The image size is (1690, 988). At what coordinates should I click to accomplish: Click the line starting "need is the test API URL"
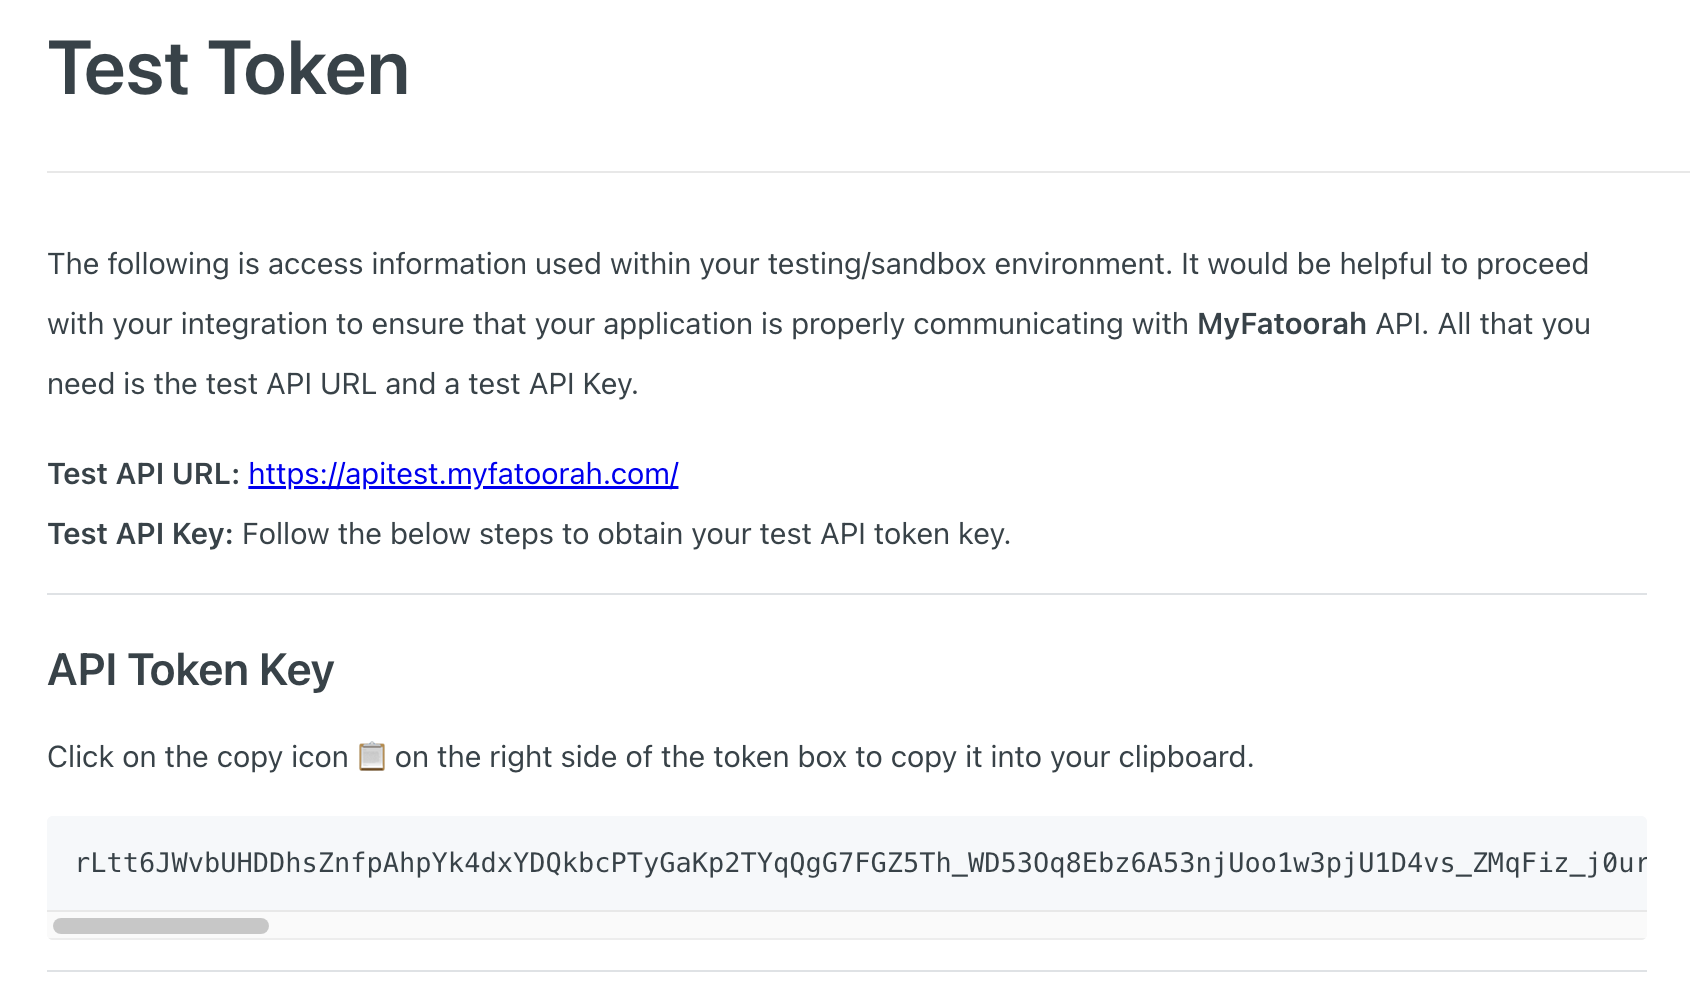click(342, 384)
